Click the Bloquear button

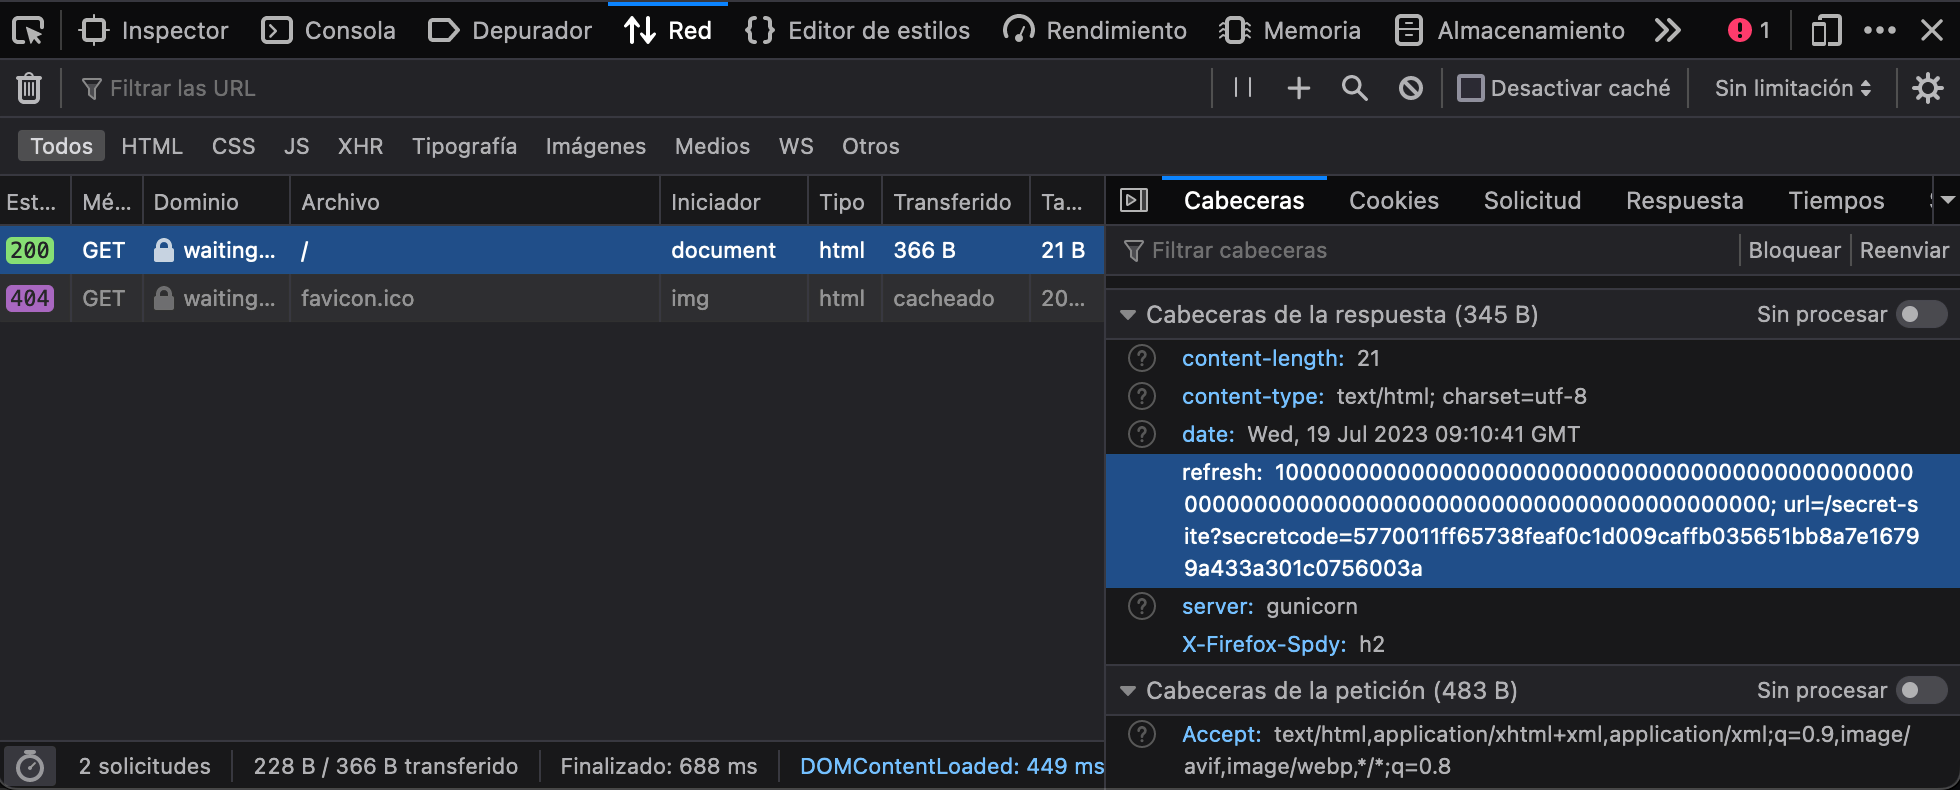click(x=1794, y=250)
